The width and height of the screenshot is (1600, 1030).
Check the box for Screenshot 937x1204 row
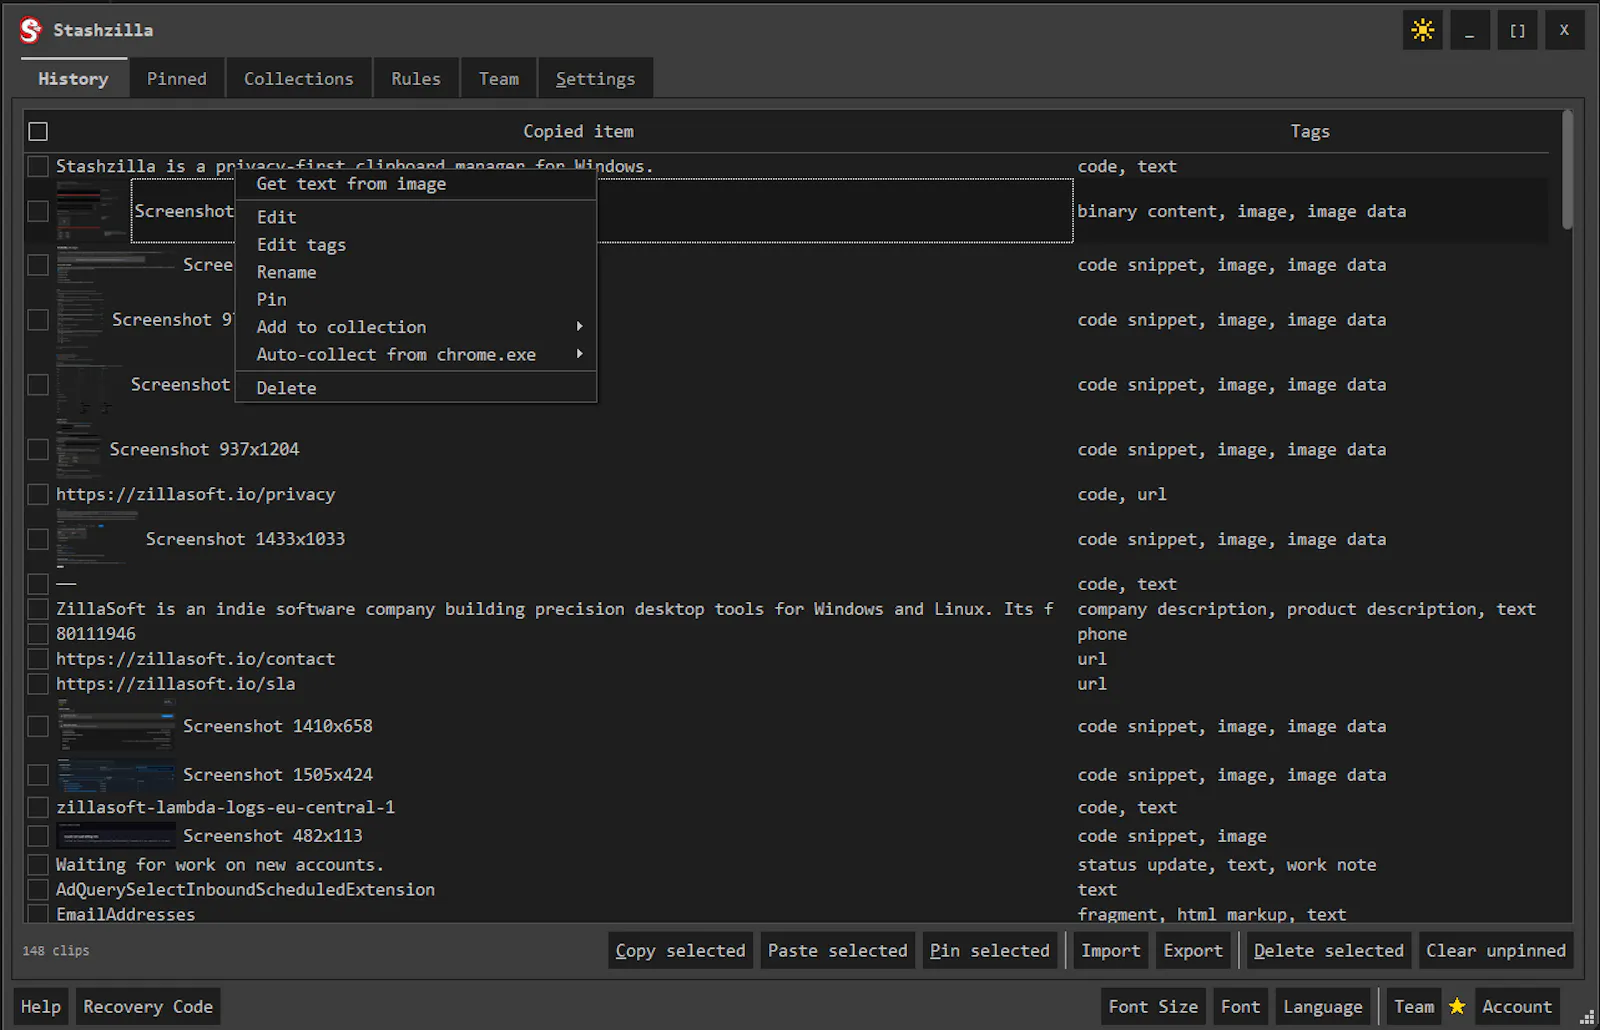pyautogui.click(x=38, y=450)
